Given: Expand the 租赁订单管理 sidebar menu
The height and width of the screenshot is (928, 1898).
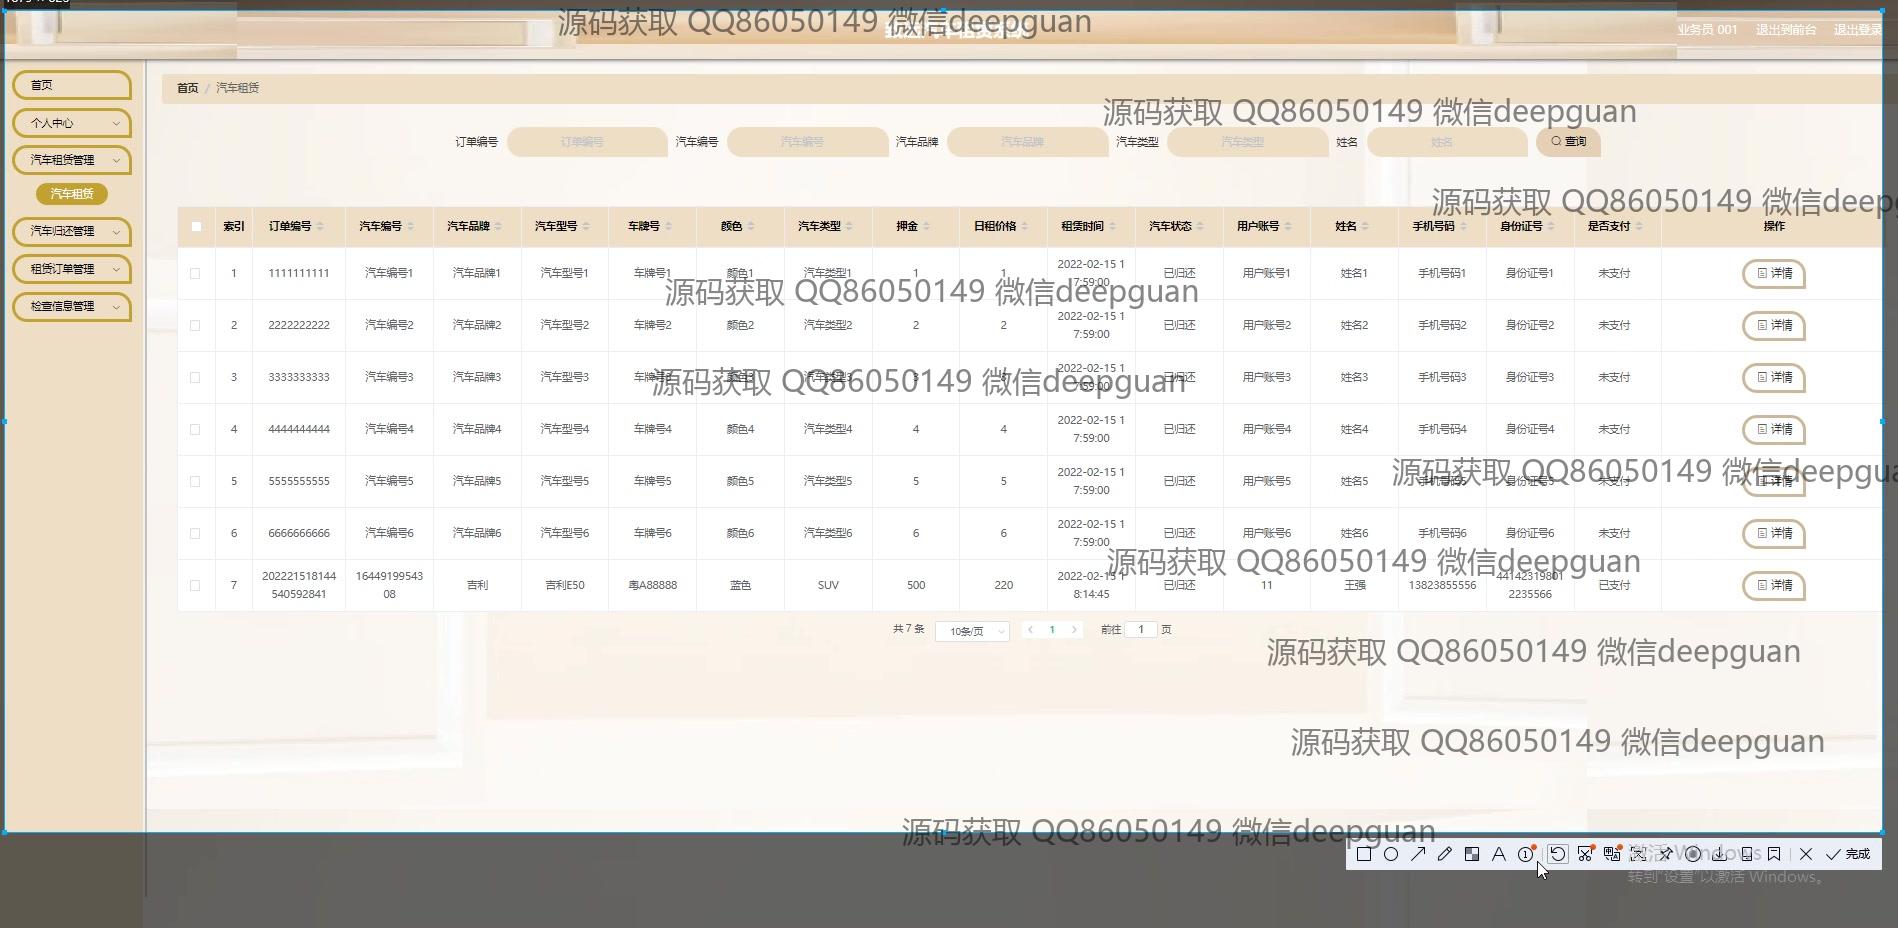Looking at the screenshot, I should 72,269.
